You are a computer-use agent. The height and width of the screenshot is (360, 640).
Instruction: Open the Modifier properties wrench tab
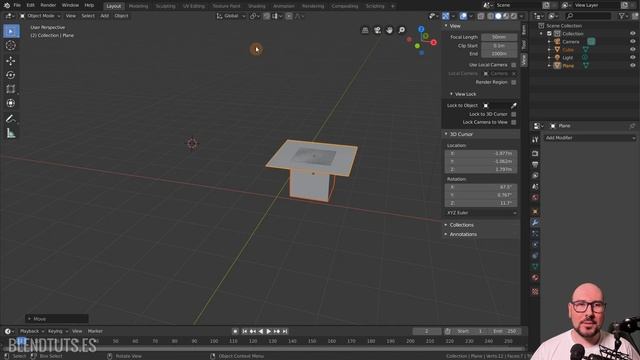(x=535, y=222)
